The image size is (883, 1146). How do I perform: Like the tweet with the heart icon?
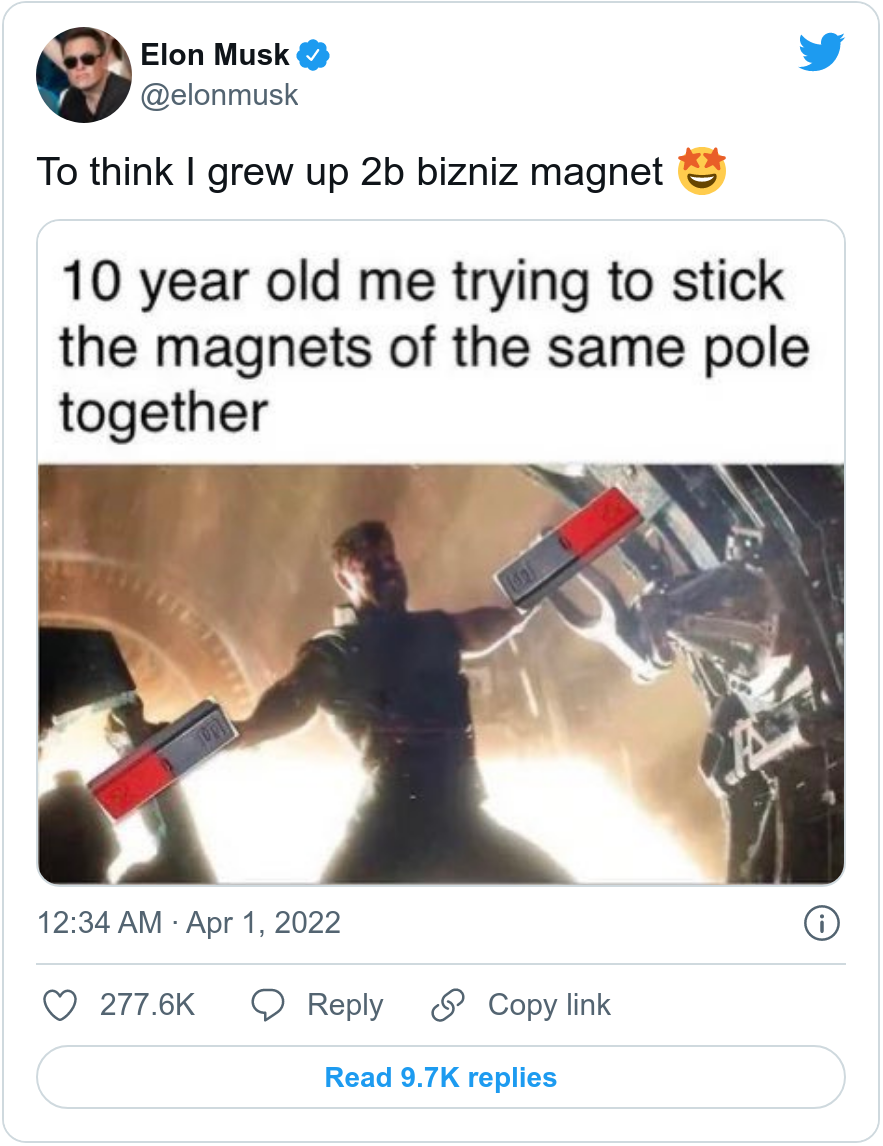[62, 1005]
